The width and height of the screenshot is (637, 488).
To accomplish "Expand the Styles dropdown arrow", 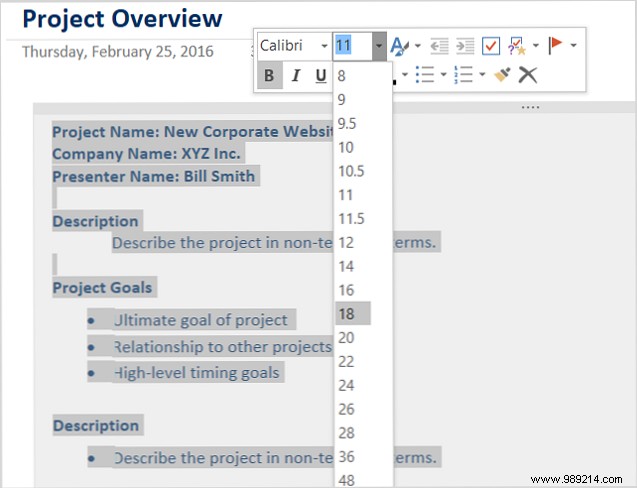I will pyautogui.click(x=418, y=46).
